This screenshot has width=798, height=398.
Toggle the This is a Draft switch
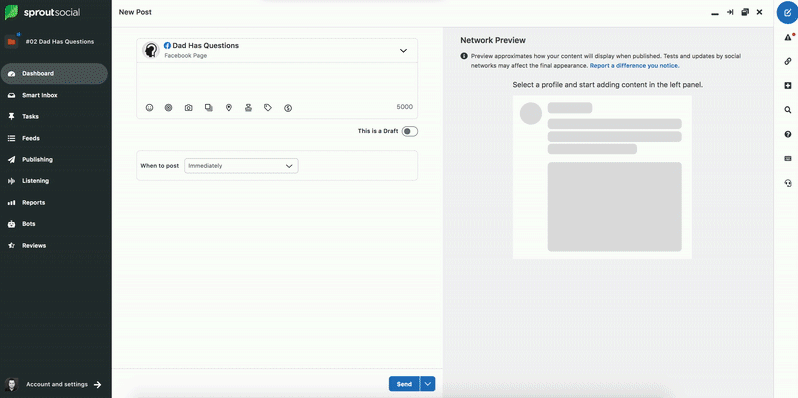click(x=410, y=131)
